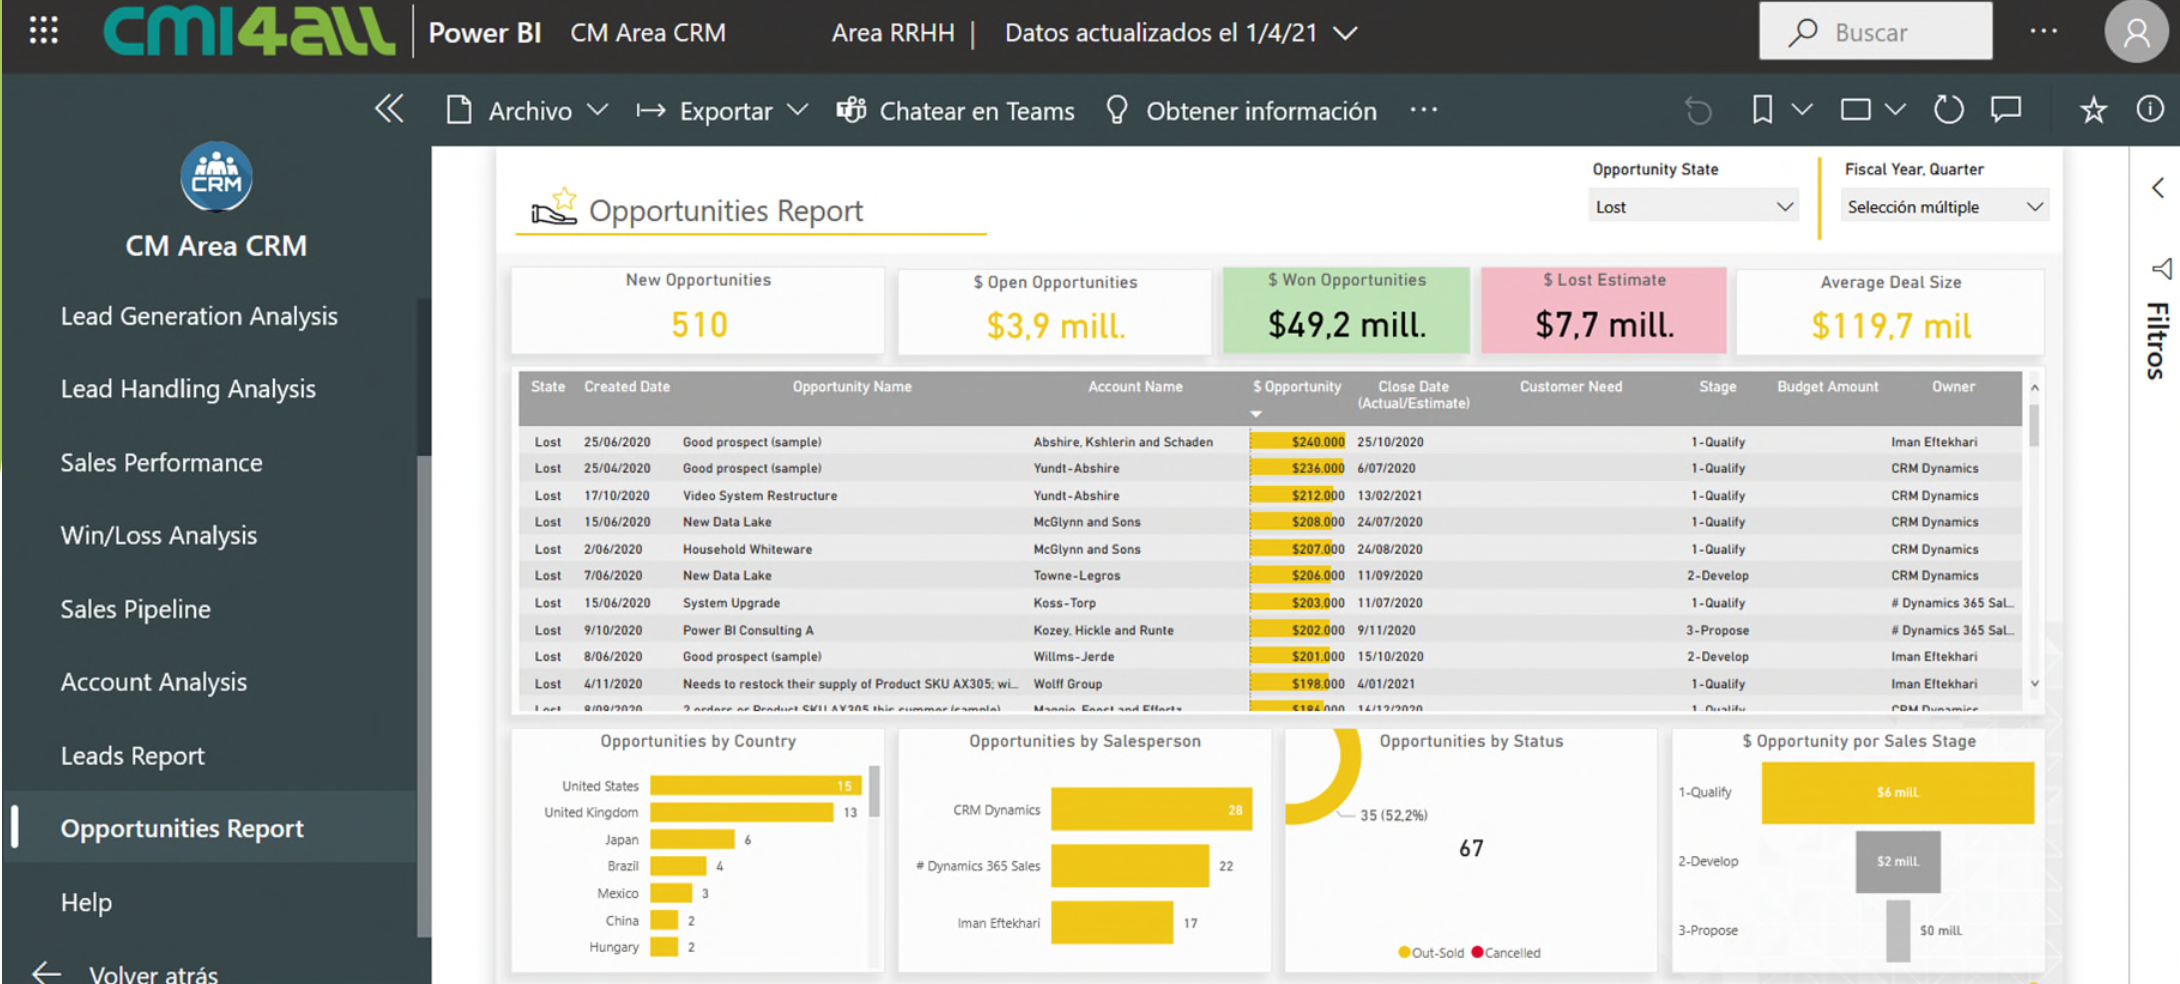
Task: Open the Buscar search field magnifier
Action: click(x=1802, y=31)
